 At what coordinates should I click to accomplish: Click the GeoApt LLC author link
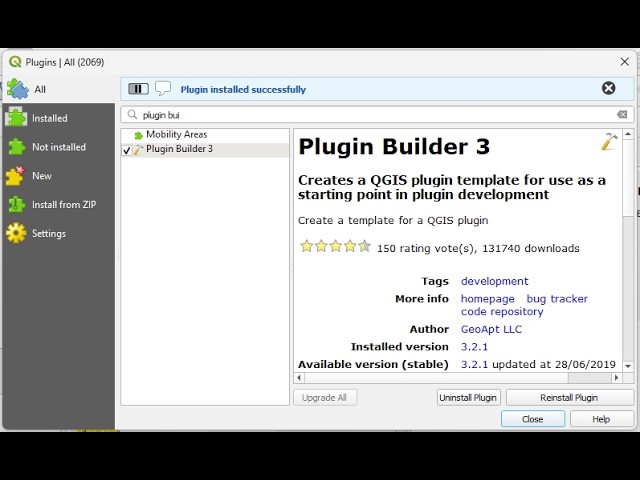click(491, 329)
